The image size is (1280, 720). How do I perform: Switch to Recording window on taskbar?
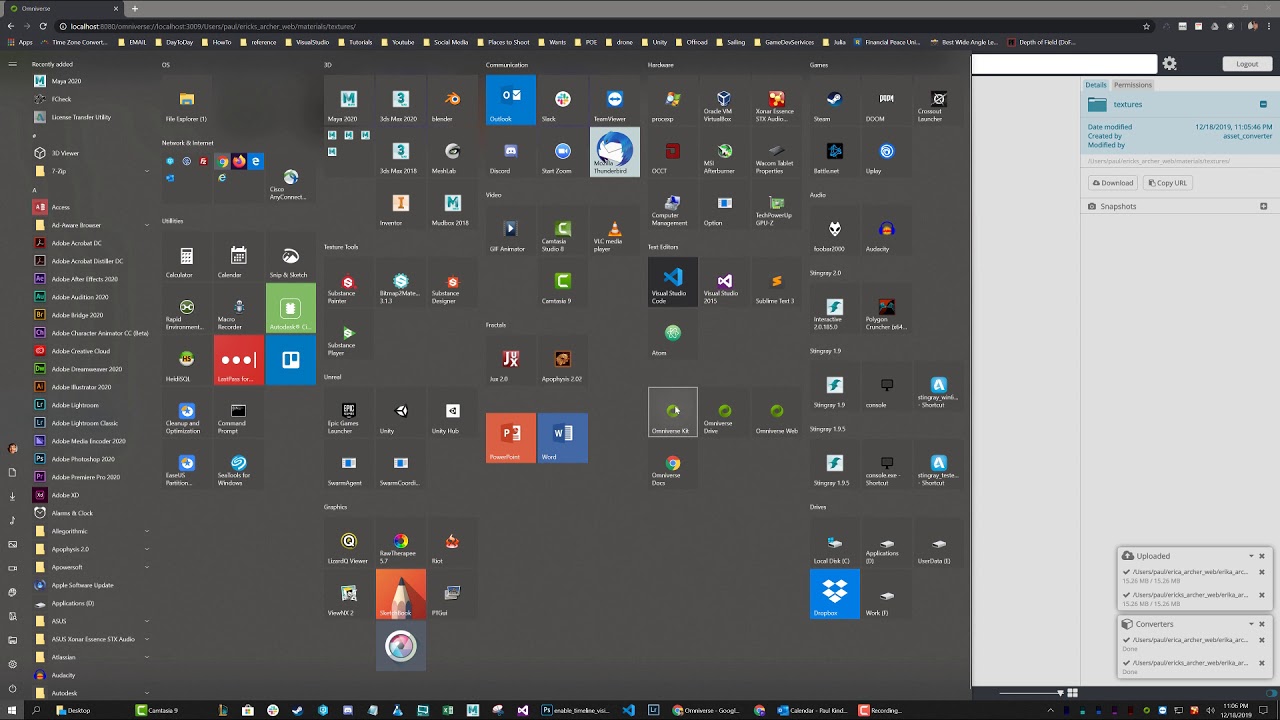point(880,710)
